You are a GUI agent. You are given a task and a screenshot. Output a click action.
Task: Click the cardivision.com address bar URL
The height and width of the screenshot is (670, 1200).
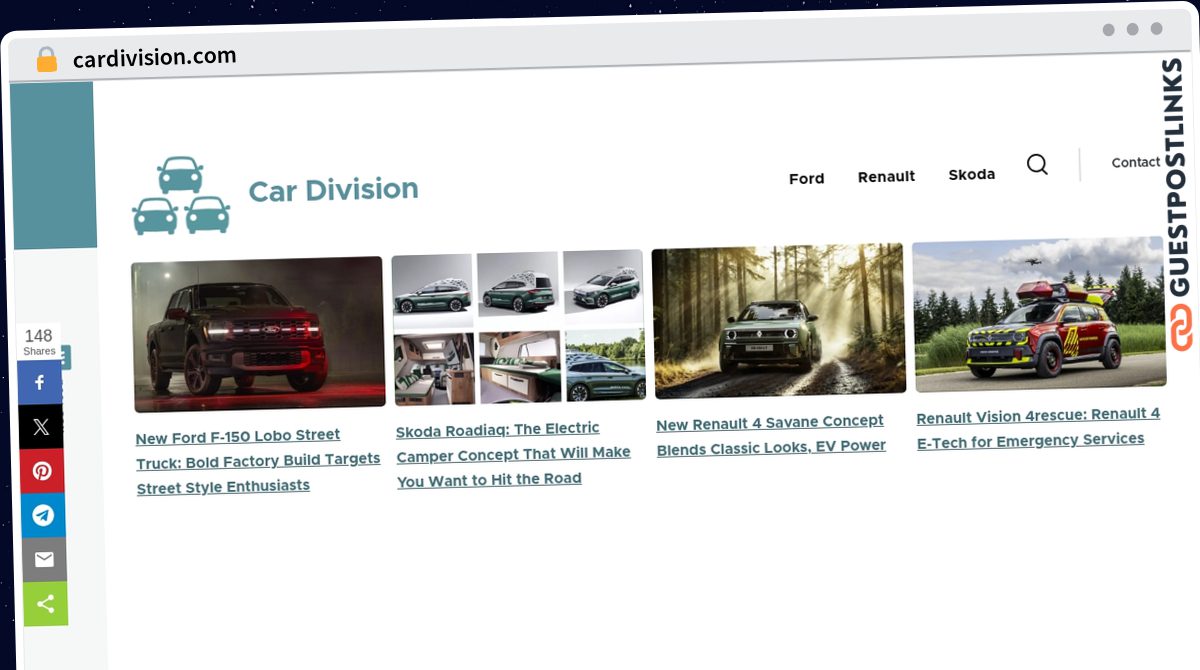tap(155, 58)
